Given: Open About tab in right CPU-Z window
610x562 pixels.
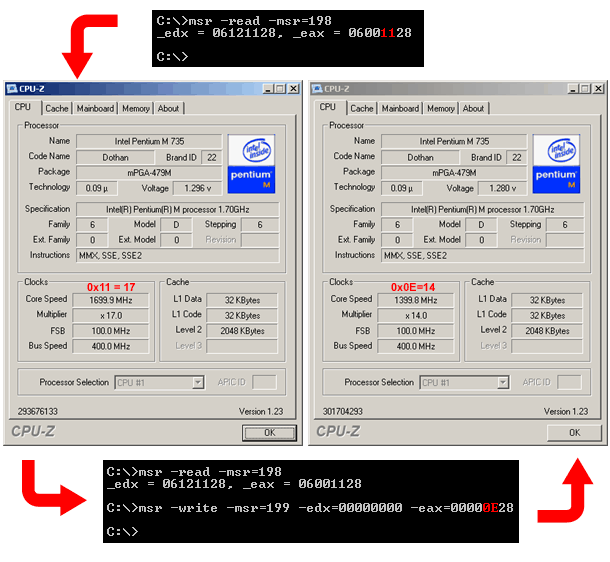Looking at the screenshot, I should click(473, 109).
